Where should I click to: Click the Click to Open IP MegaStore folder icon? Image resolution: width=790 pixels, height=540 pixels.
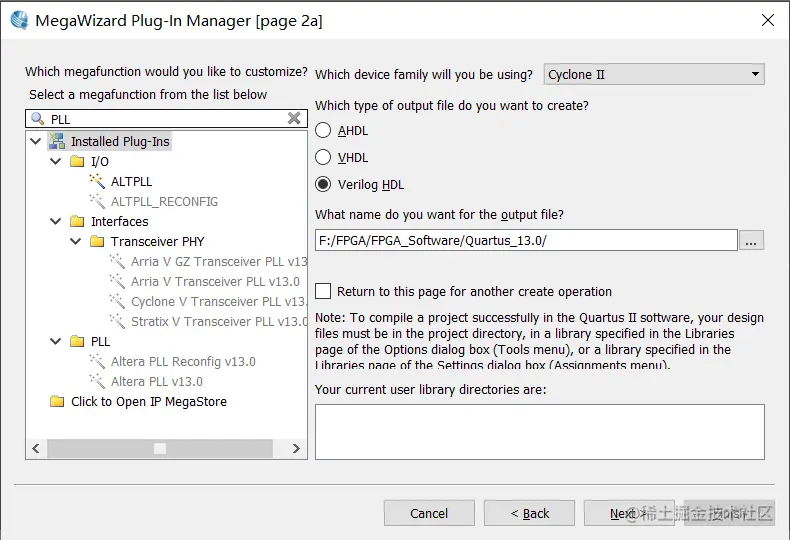(x=57, y=401)
